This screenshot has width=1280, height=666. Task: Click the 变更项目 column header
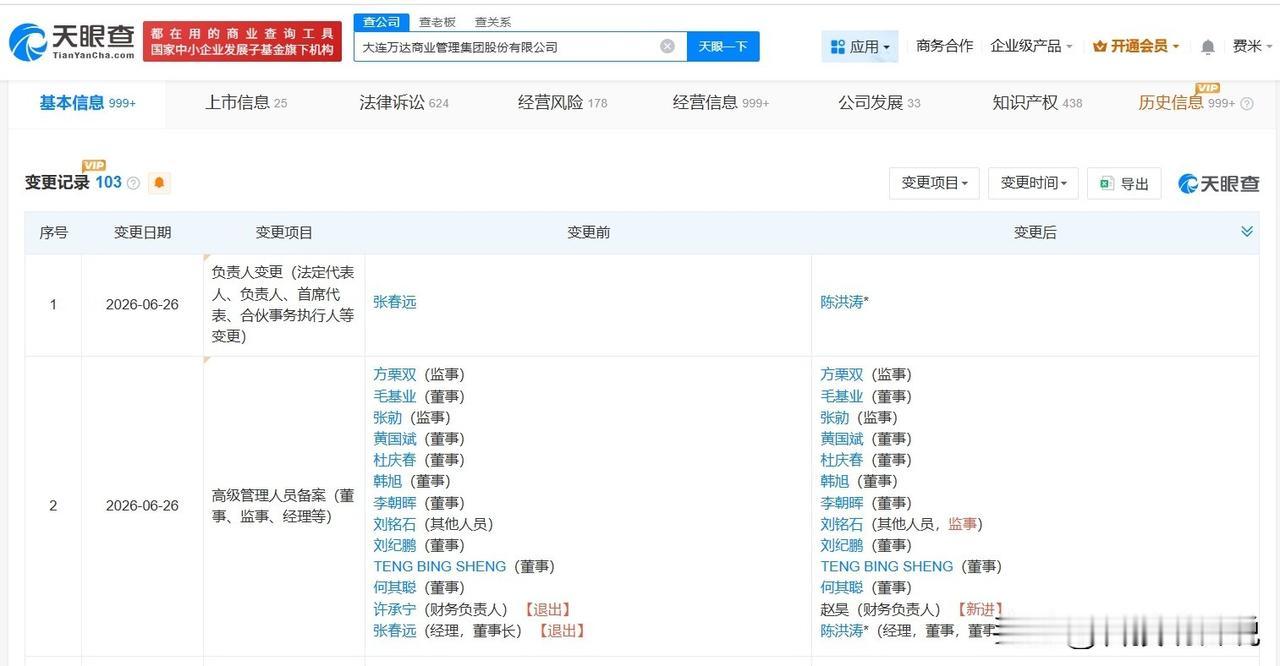(x=284, y=232)
